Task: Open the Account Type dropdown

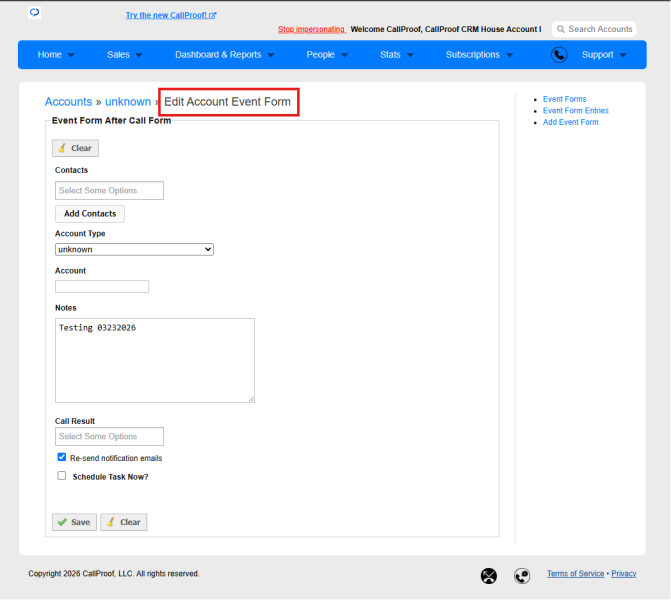Action: pyautogui.click(x=134, y=250)
